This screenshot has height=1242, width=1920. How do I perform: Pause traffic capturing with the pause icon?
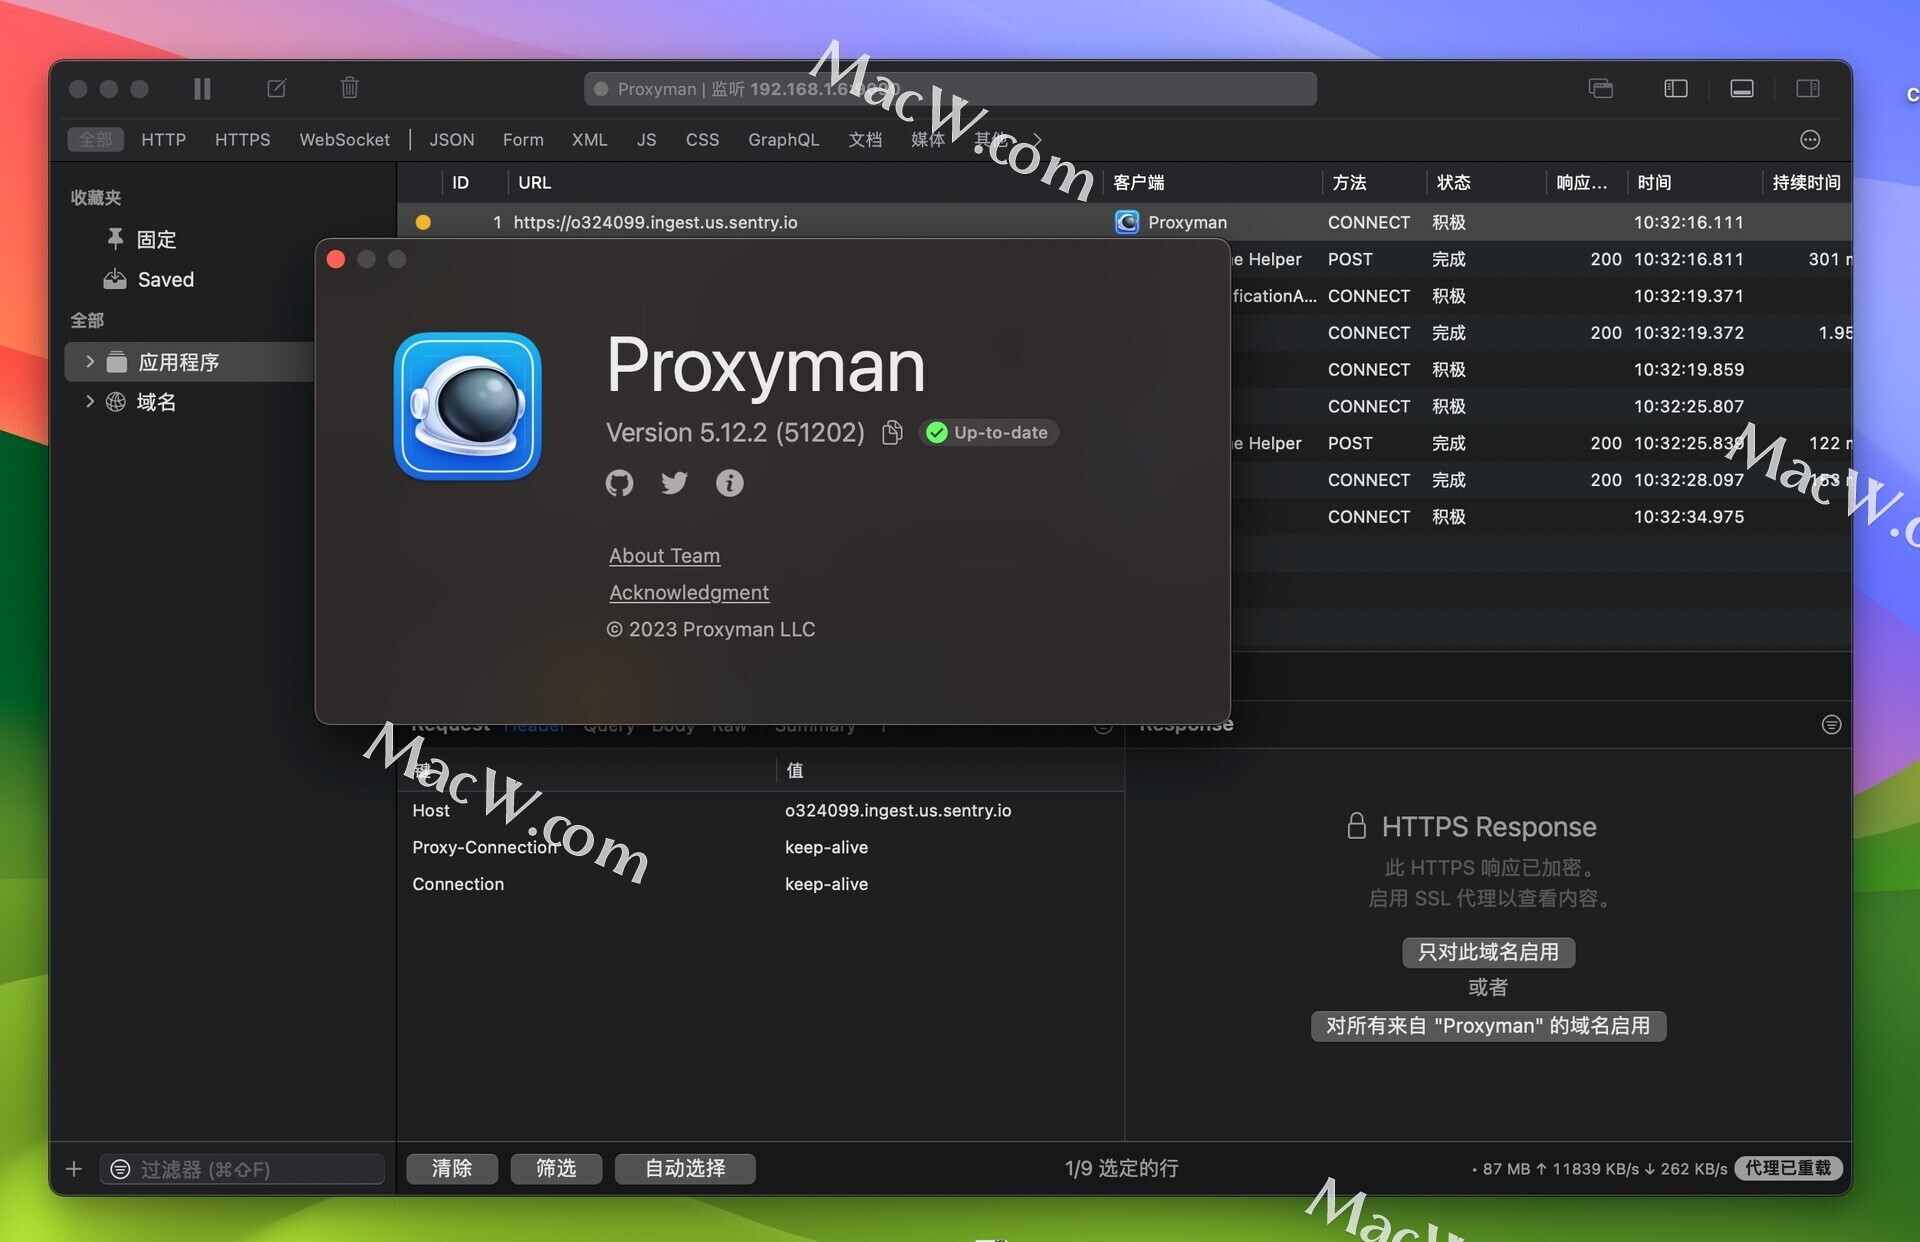point(202,88)
